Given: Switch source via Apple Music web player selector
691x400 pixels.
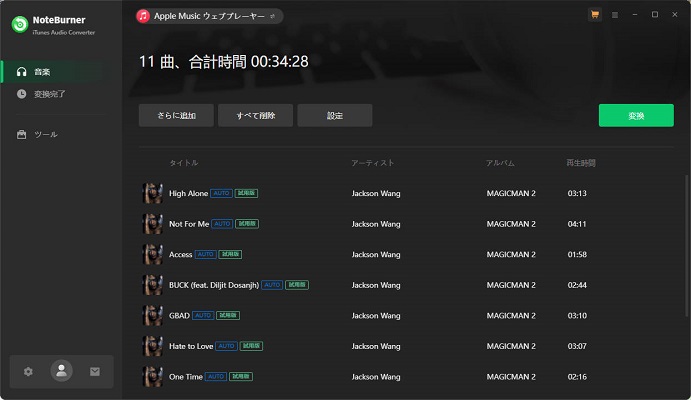Looking at the screenshot, I should coord(210,16).
